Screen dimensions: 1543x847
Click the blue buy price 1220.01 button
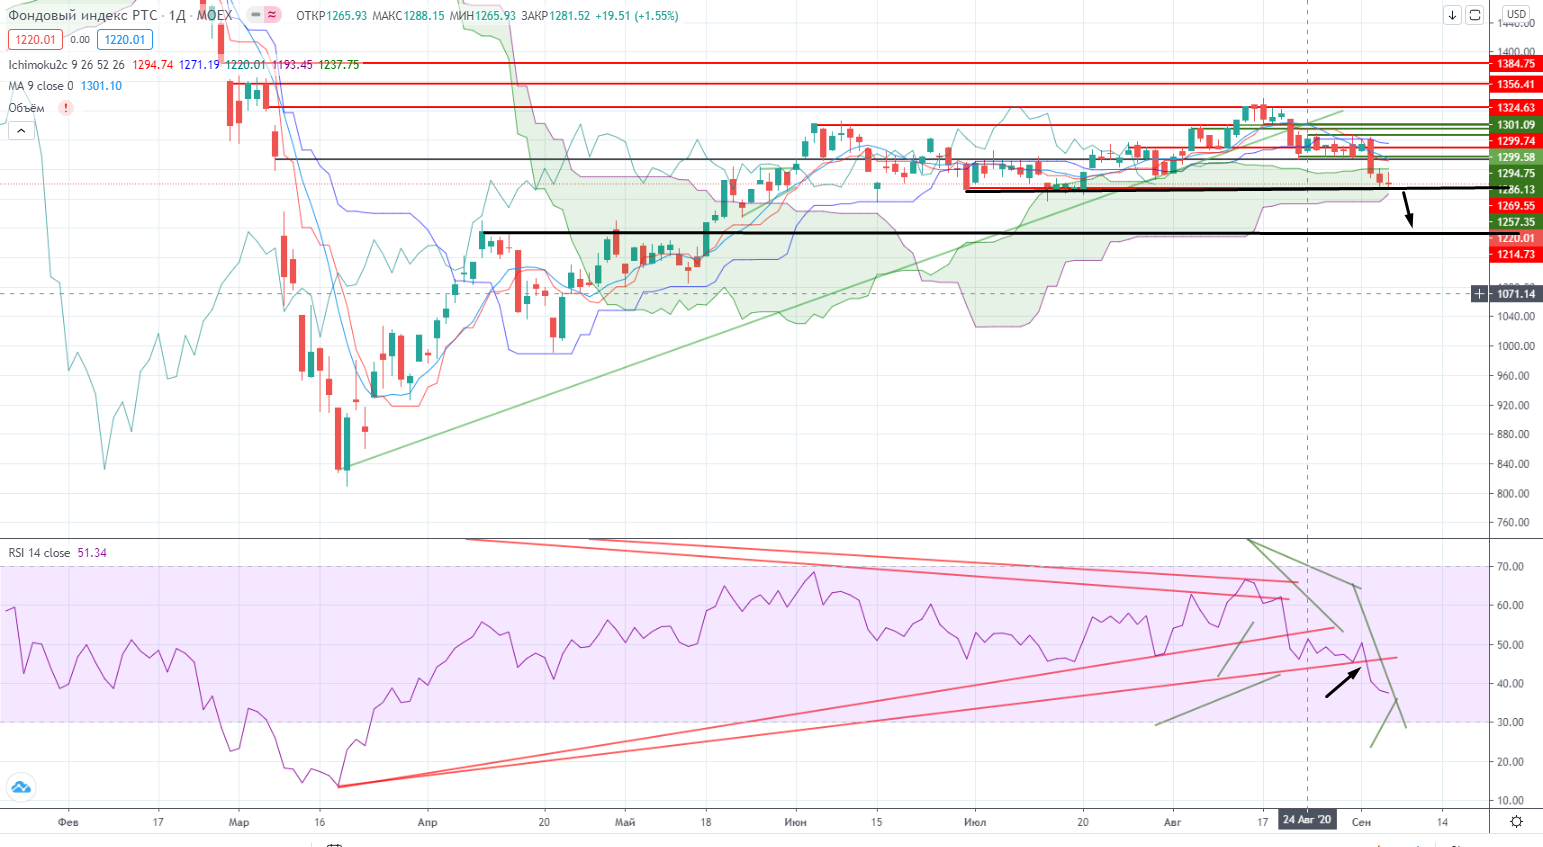[x=125, y=40]
